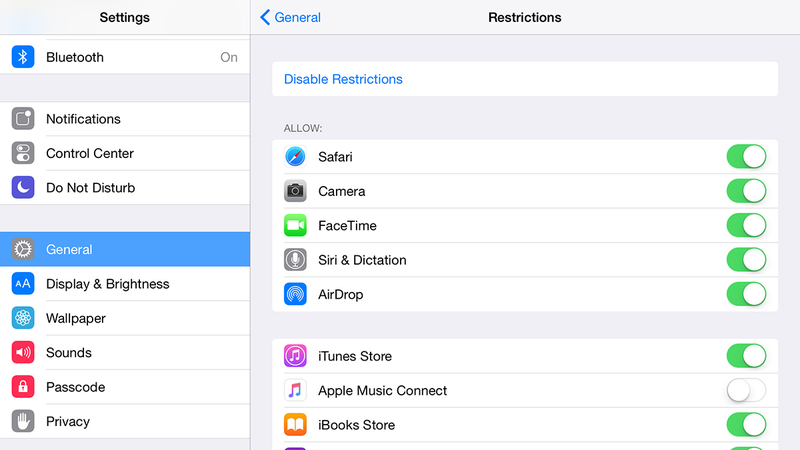Tap the Display & Brightness AA icon

click(23, 284)
